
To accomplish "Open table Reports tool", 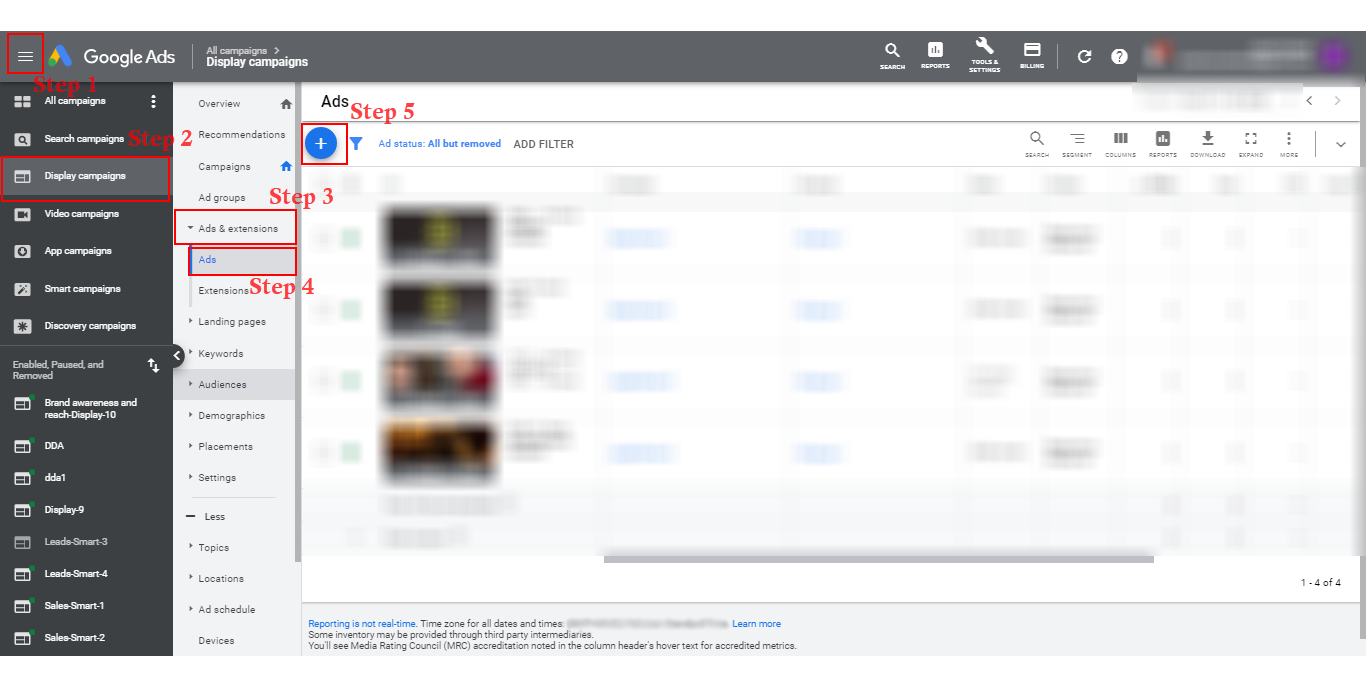I will 1163,144.
